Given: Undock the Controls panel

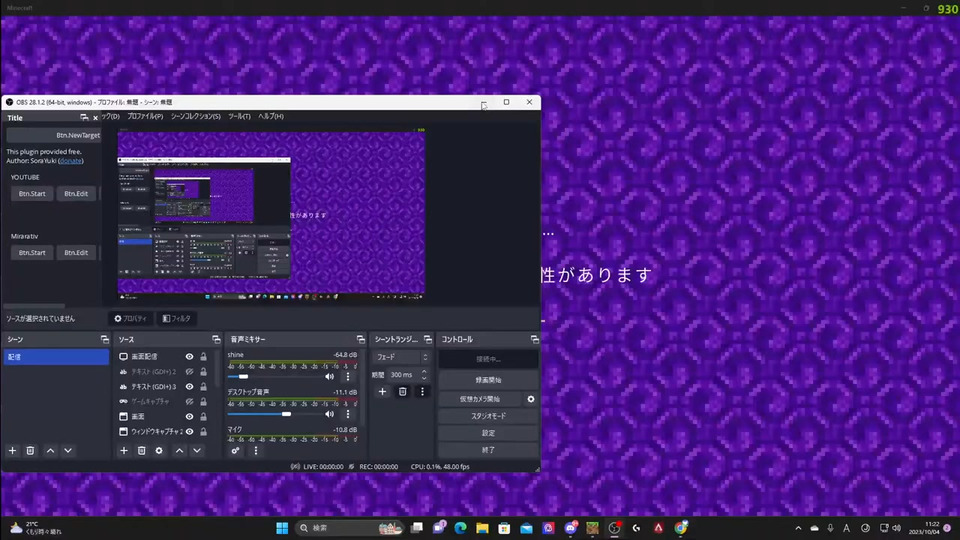Looking at the screenshot, I should pyautogui.click(x=534, y=339).
